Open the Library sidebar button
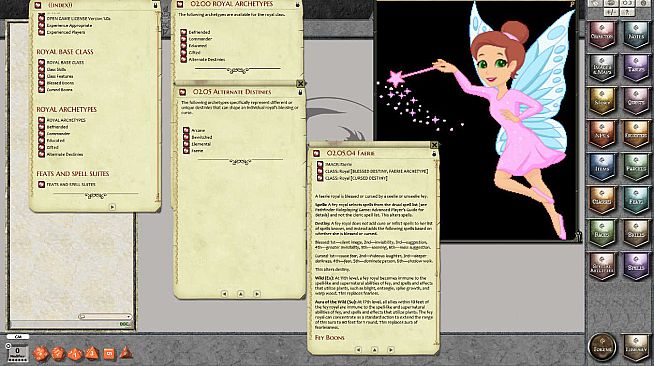The height and width of the screenshot is (366, 654). (x=636, y=347)
